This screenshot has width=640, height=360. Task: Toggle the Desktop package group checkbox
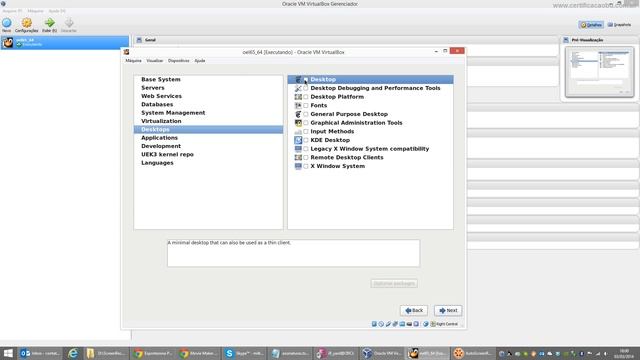pos(306,80)
